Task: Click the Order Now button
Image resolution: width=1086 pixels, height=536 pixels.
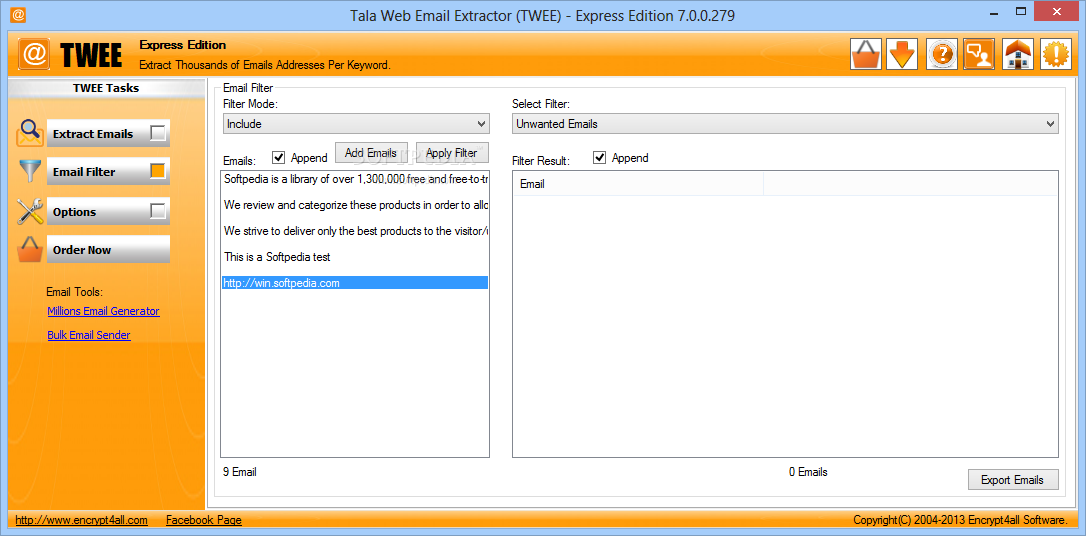Action: click(x=108, y=249)
